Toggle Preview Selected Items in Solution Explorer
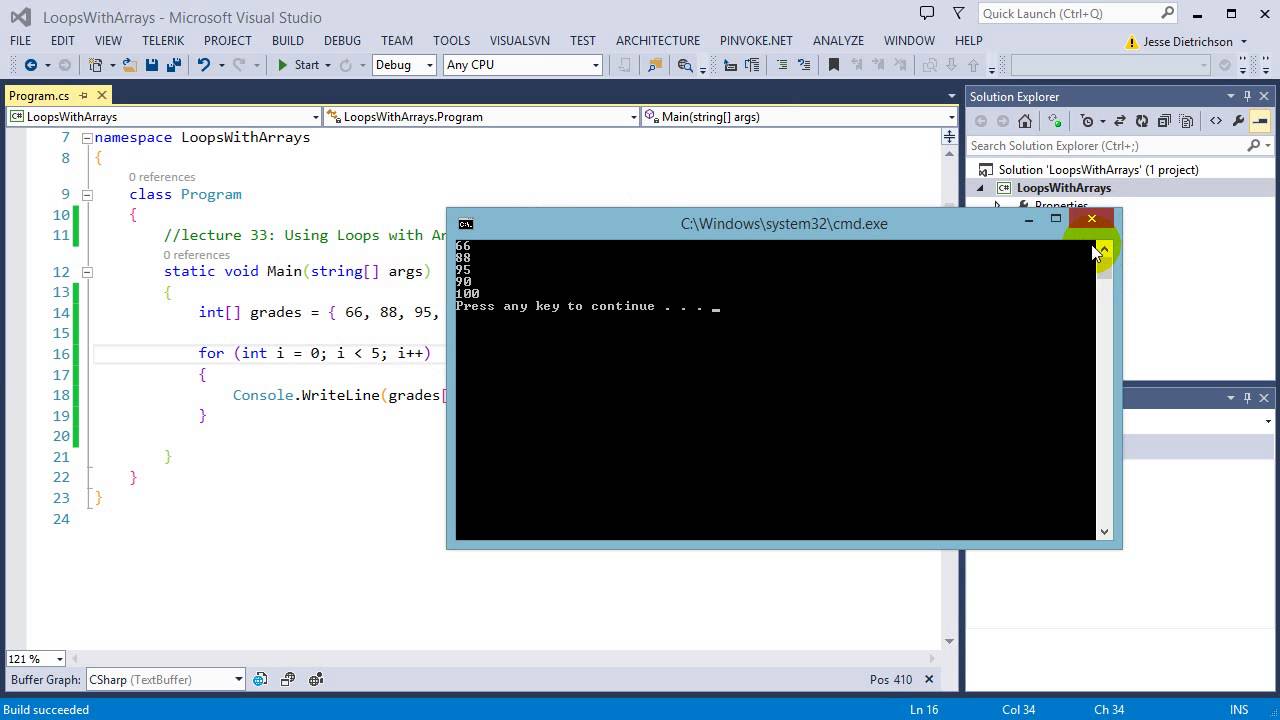This screenshot has width=1280, height=720. point(1260,121)
